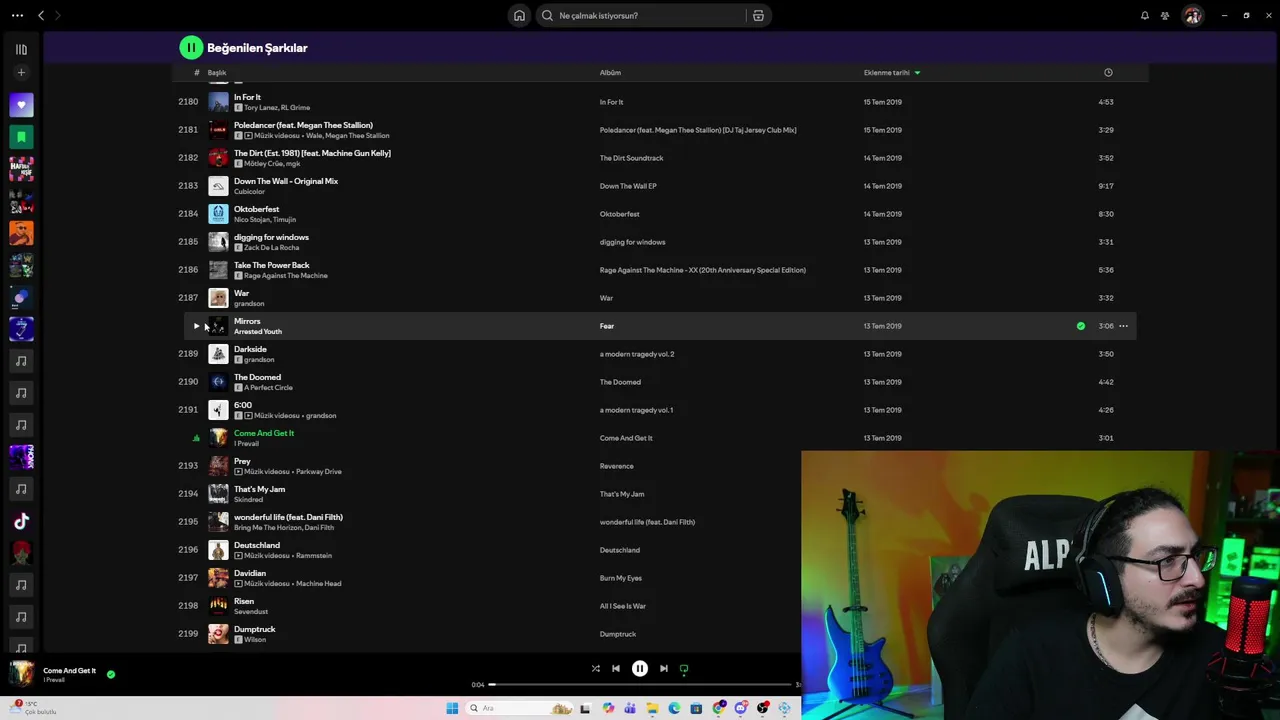The width and height of the screenshot is (1280, 720).
Task: Toggle repeat mode in the player
Action: click(x=684, y=668)
